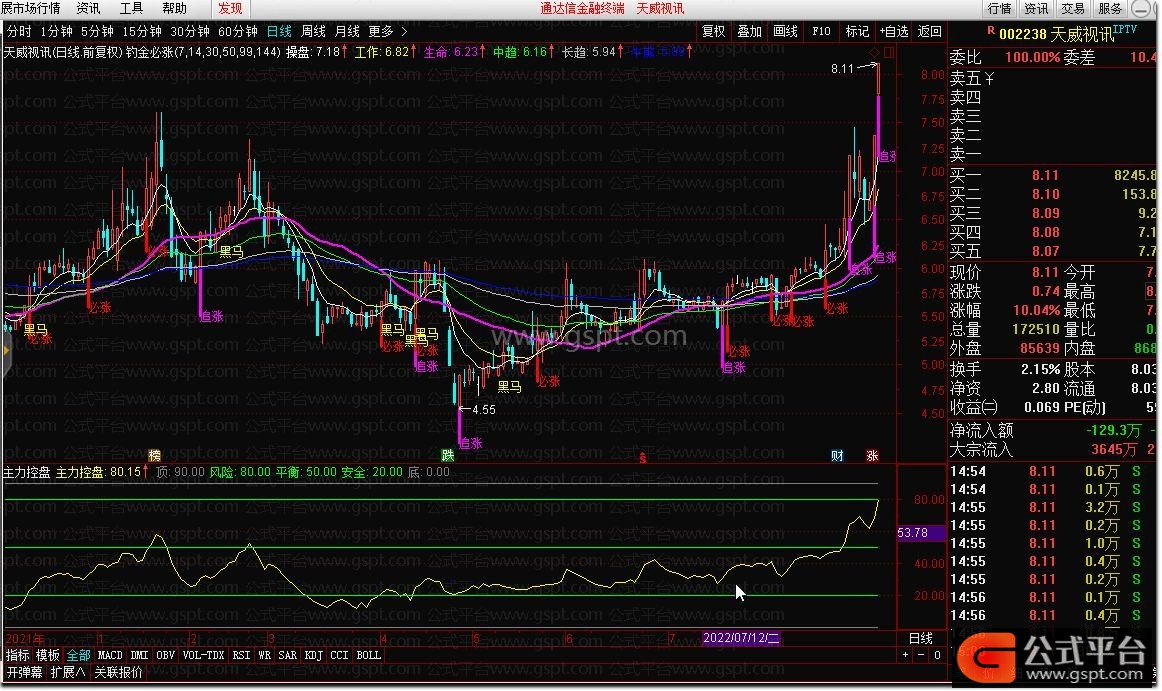This screenshot has height=691, width=1162.
Task: Switch to CCI indicator
Action: 339,655
